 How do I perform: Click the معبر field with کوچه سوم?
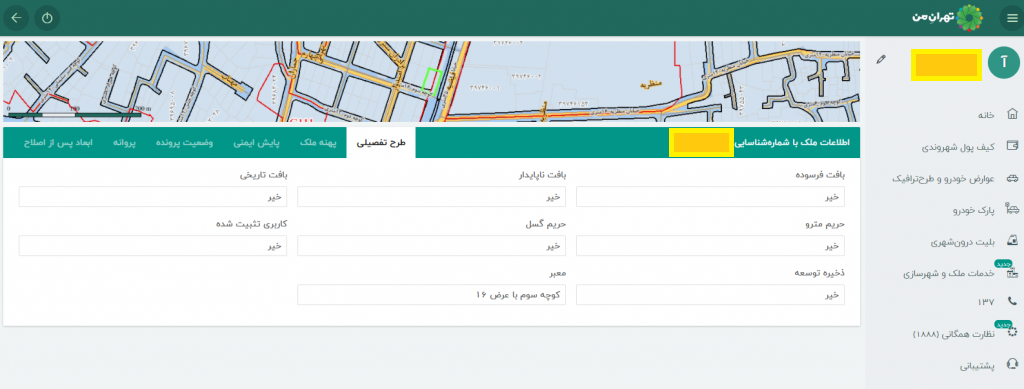pos(431,294)
